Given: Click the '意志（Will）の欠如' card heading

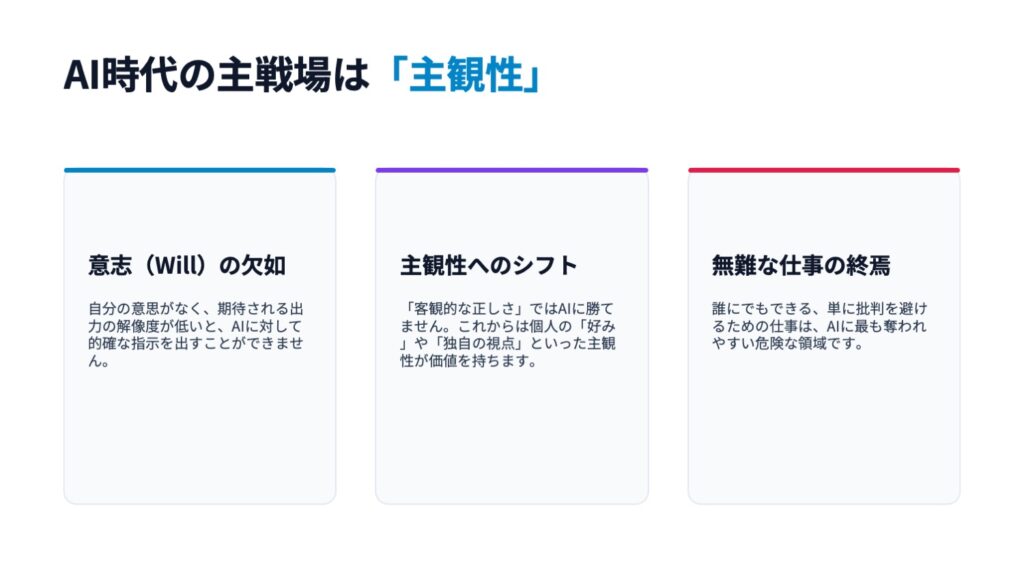Looking at the screenshot, I should pyautogui.click(x=187, y=265).
